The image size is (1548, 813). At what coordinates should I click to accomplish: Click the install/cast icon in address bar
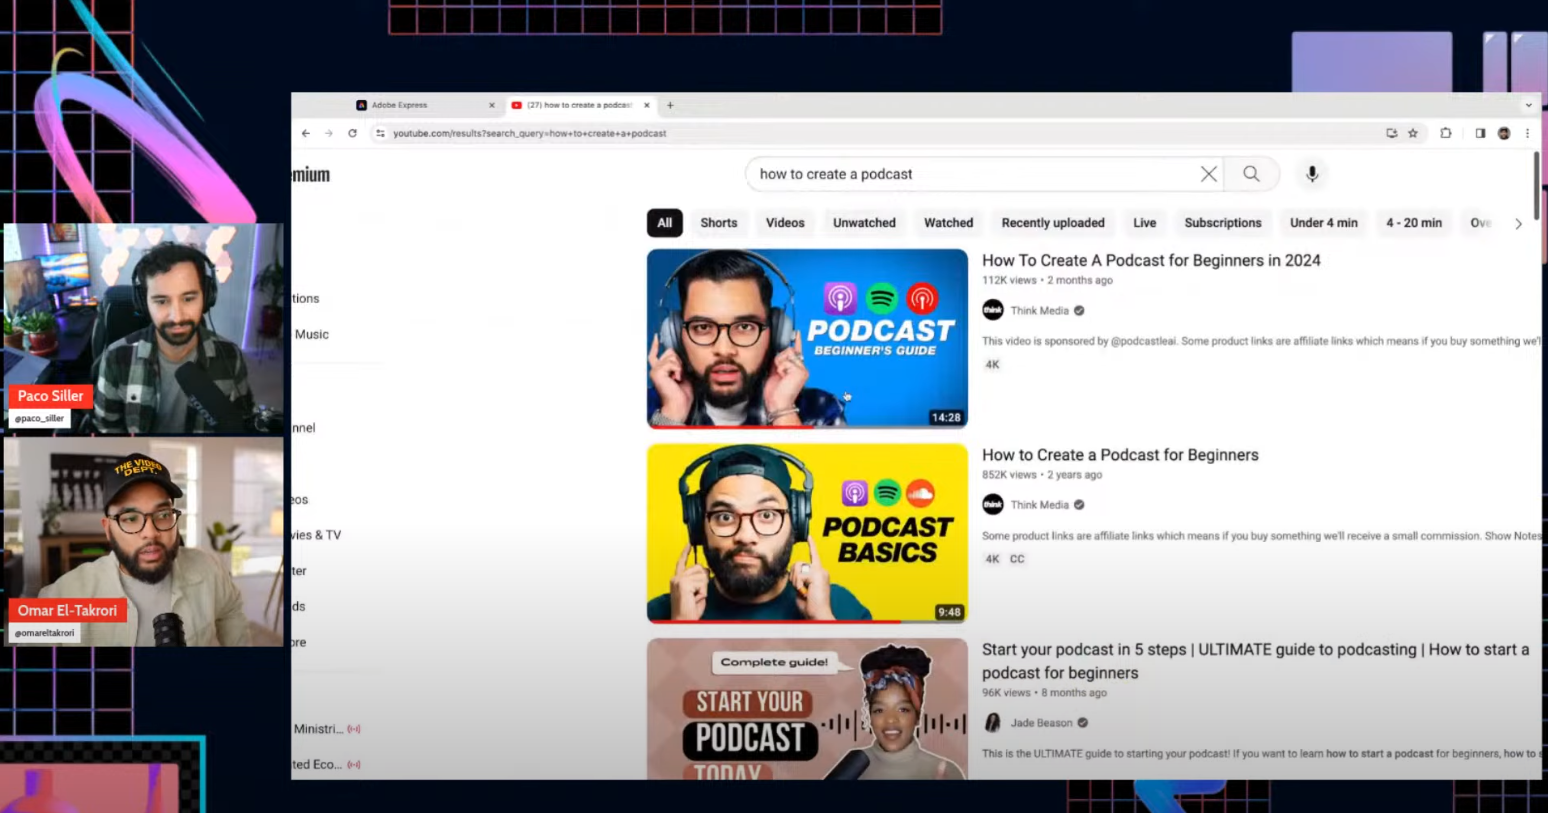[1391, 133]
